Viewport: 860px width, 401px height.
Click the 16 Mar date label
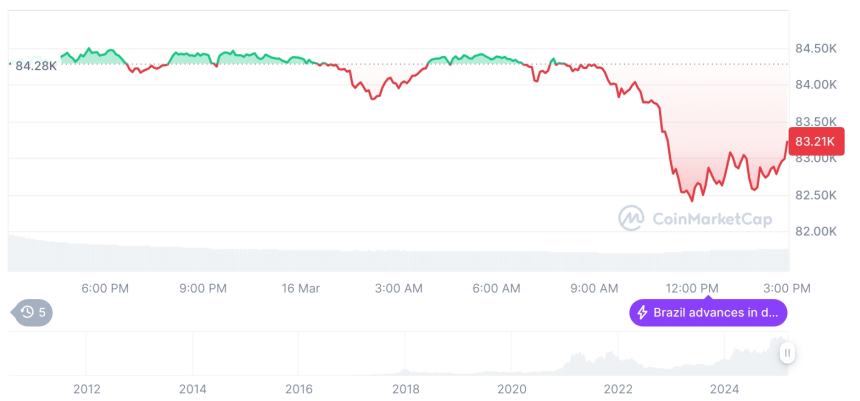pos(301,288)
